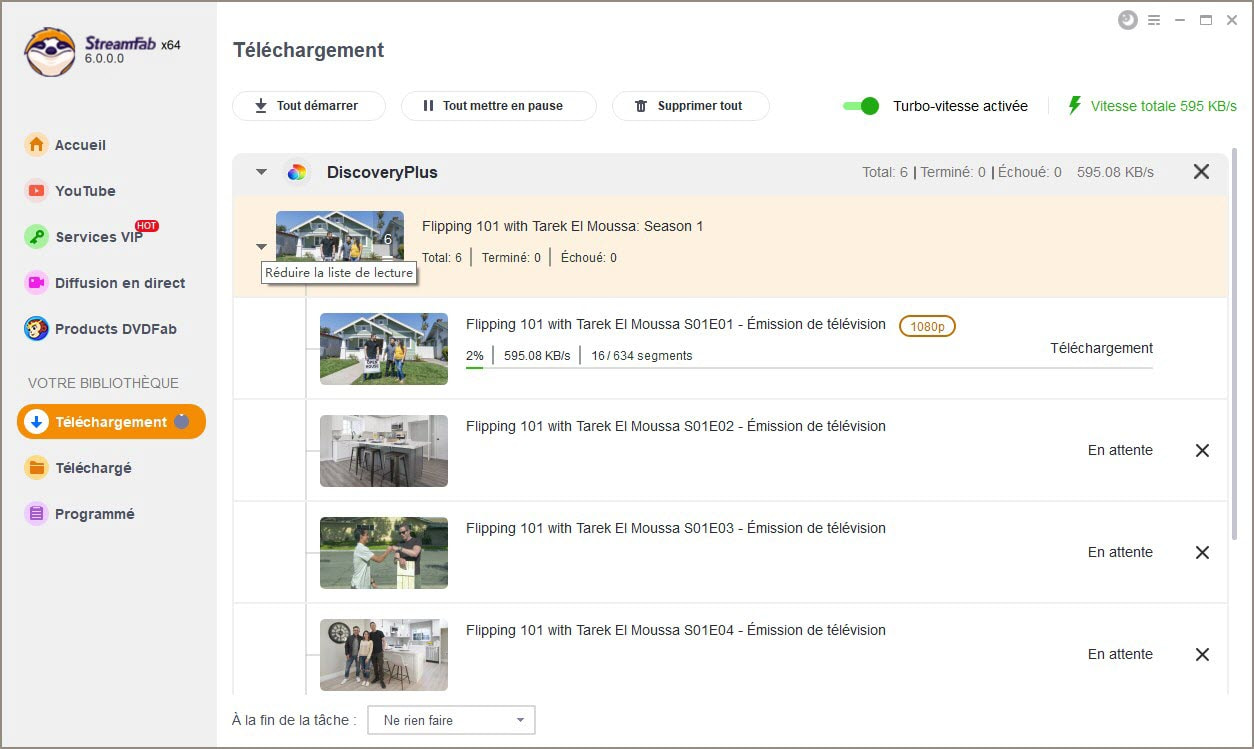The image size is (1254, 749).
Task: Click 'En attente' status of S01E02
Action: click(x=1120, y=450)
